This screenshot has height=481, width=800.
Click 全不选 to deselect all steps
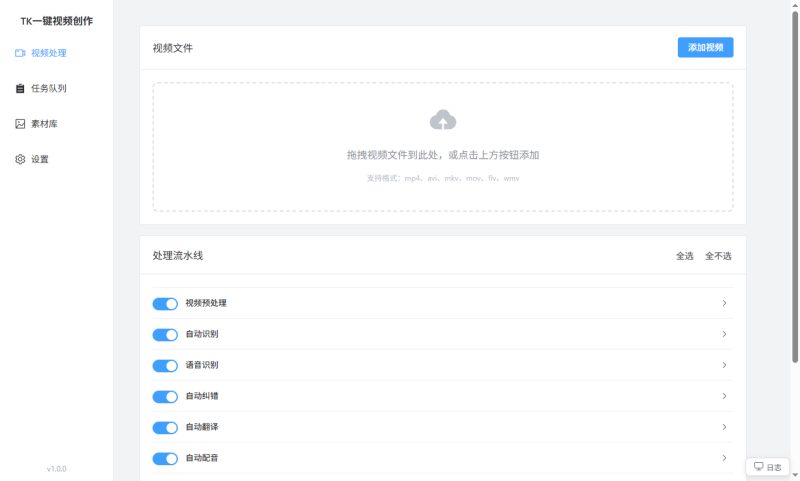718,256
